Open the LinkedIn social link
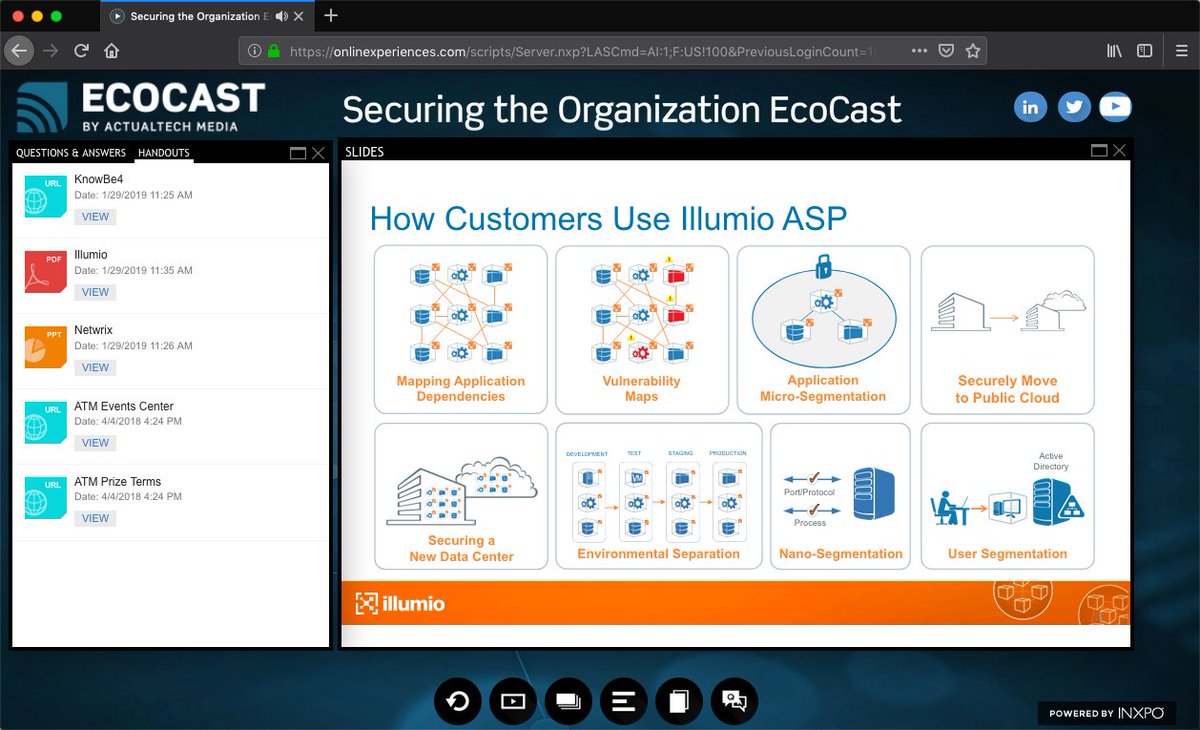This screenshot has width=1200, height=730. click(x=1030, y=106)
